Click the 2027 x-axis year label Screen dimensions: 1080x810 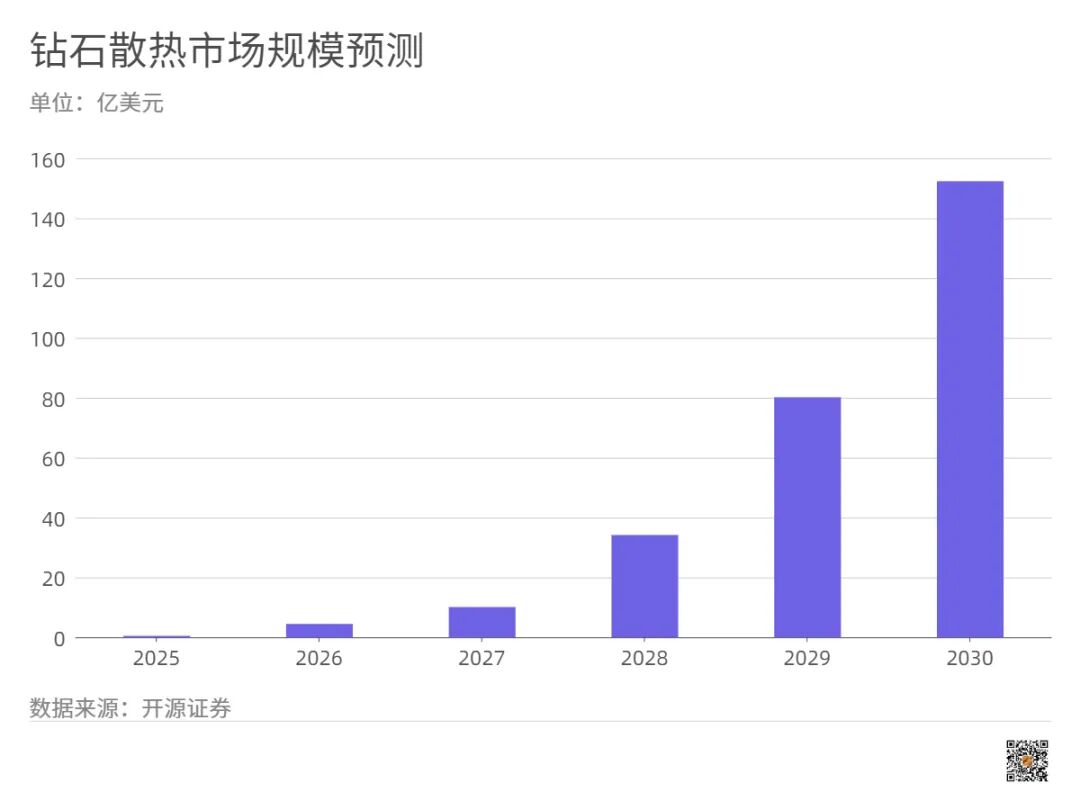(x=482, y=658)
